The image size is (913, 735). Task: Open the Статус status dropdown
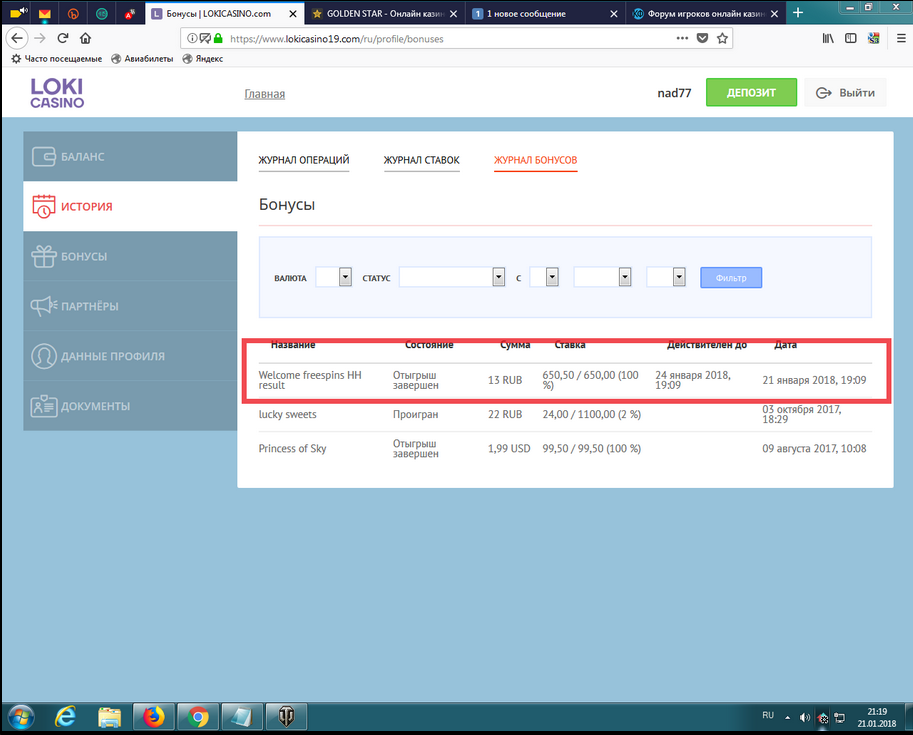(x=452, y=277)
